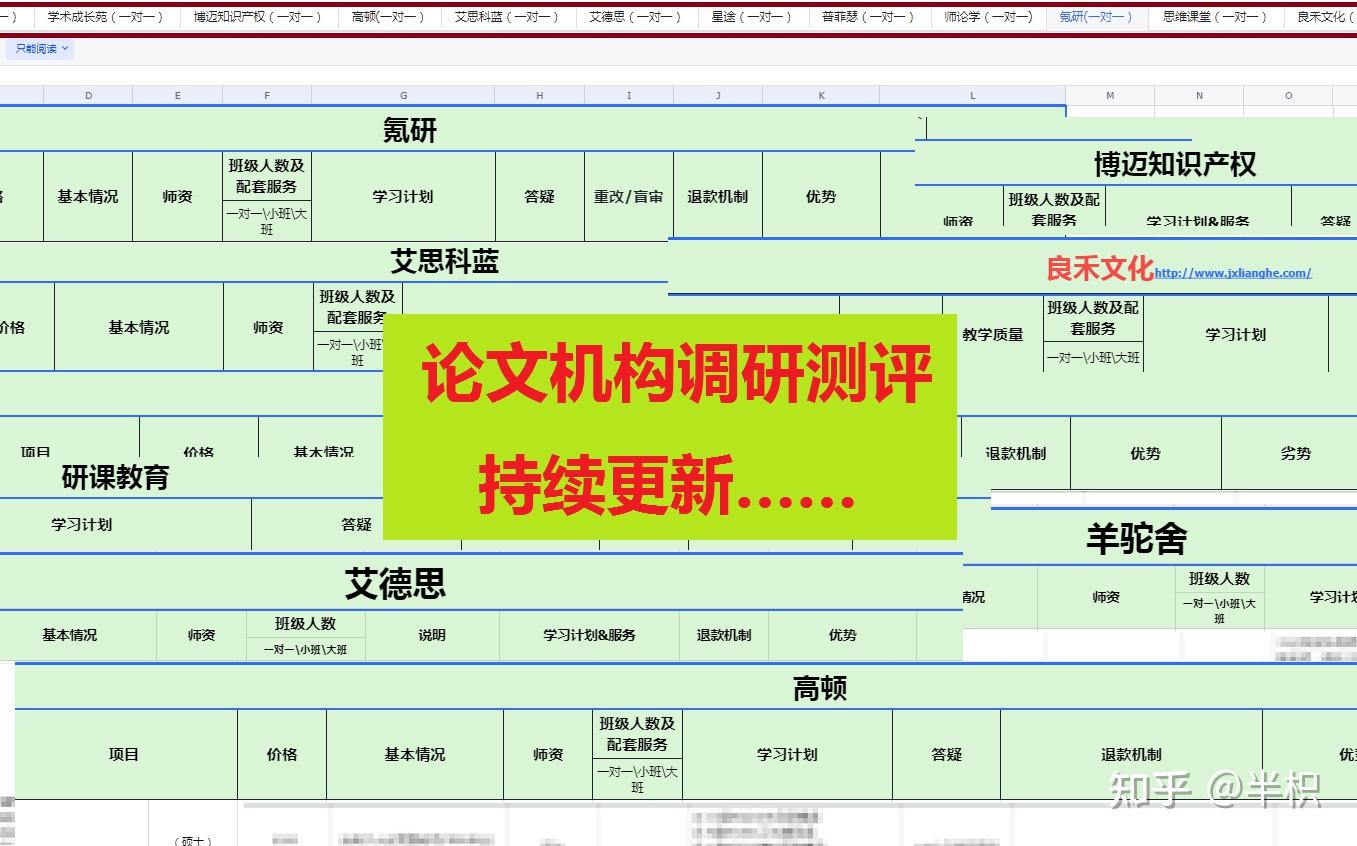The width and height of the screenshot is (1357, 846).
Task: Click the 博迈知识产权 title cell
Action: point(1175,164)
